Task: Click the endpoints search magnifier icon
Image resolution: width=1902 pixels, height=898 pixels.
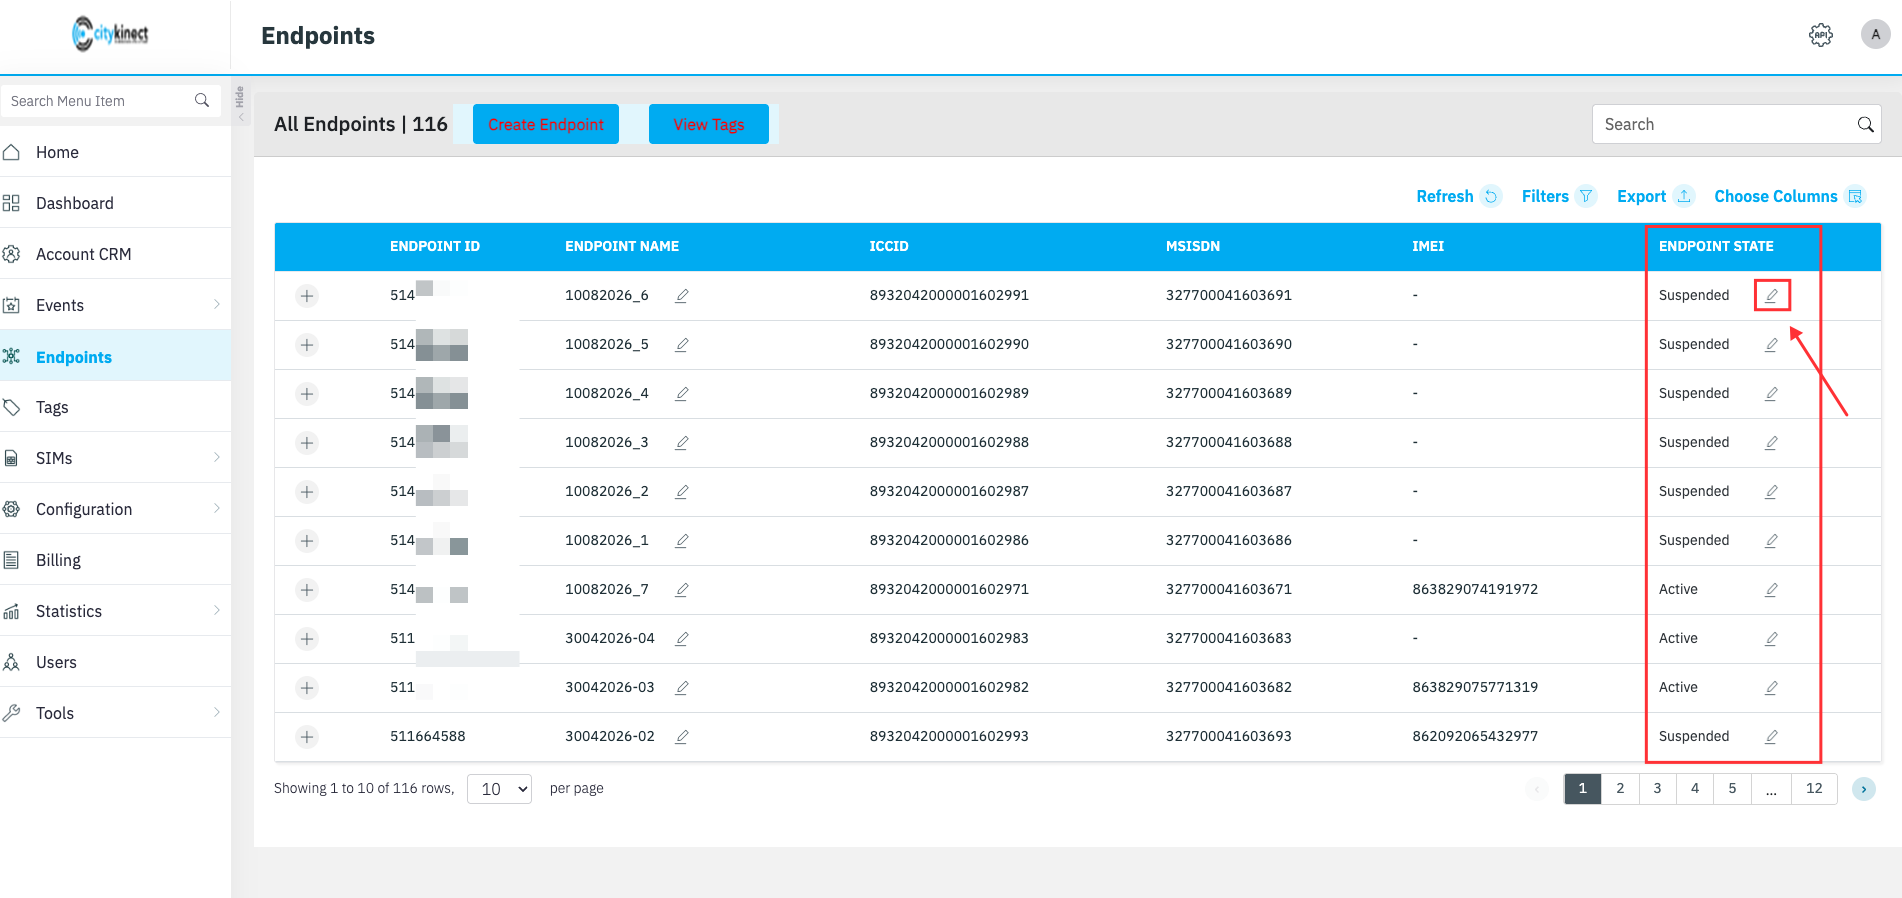Action: tap(1865, 125)
